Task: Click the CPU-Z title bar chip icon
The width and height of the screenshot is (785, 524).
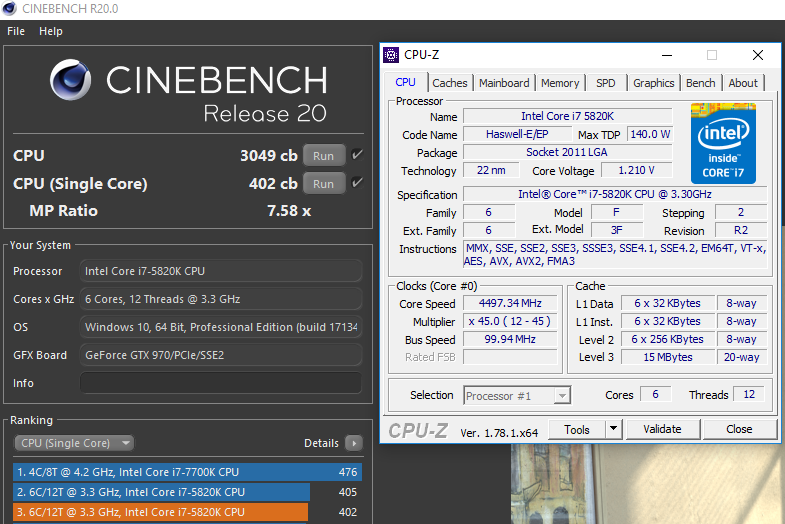Action: tap(391, 55)
